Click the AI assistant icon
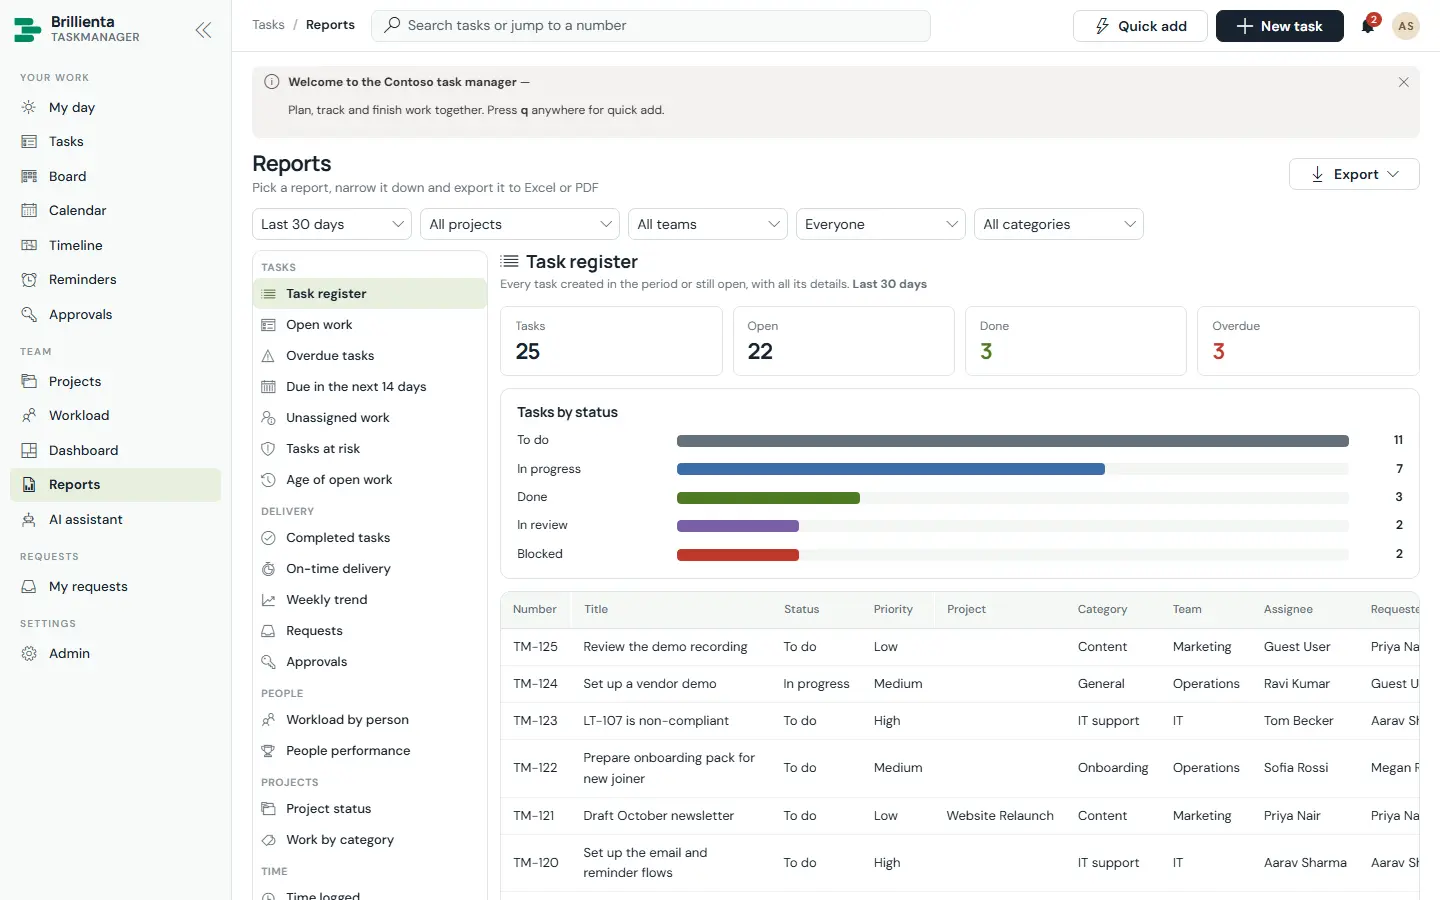 [29, 519]
